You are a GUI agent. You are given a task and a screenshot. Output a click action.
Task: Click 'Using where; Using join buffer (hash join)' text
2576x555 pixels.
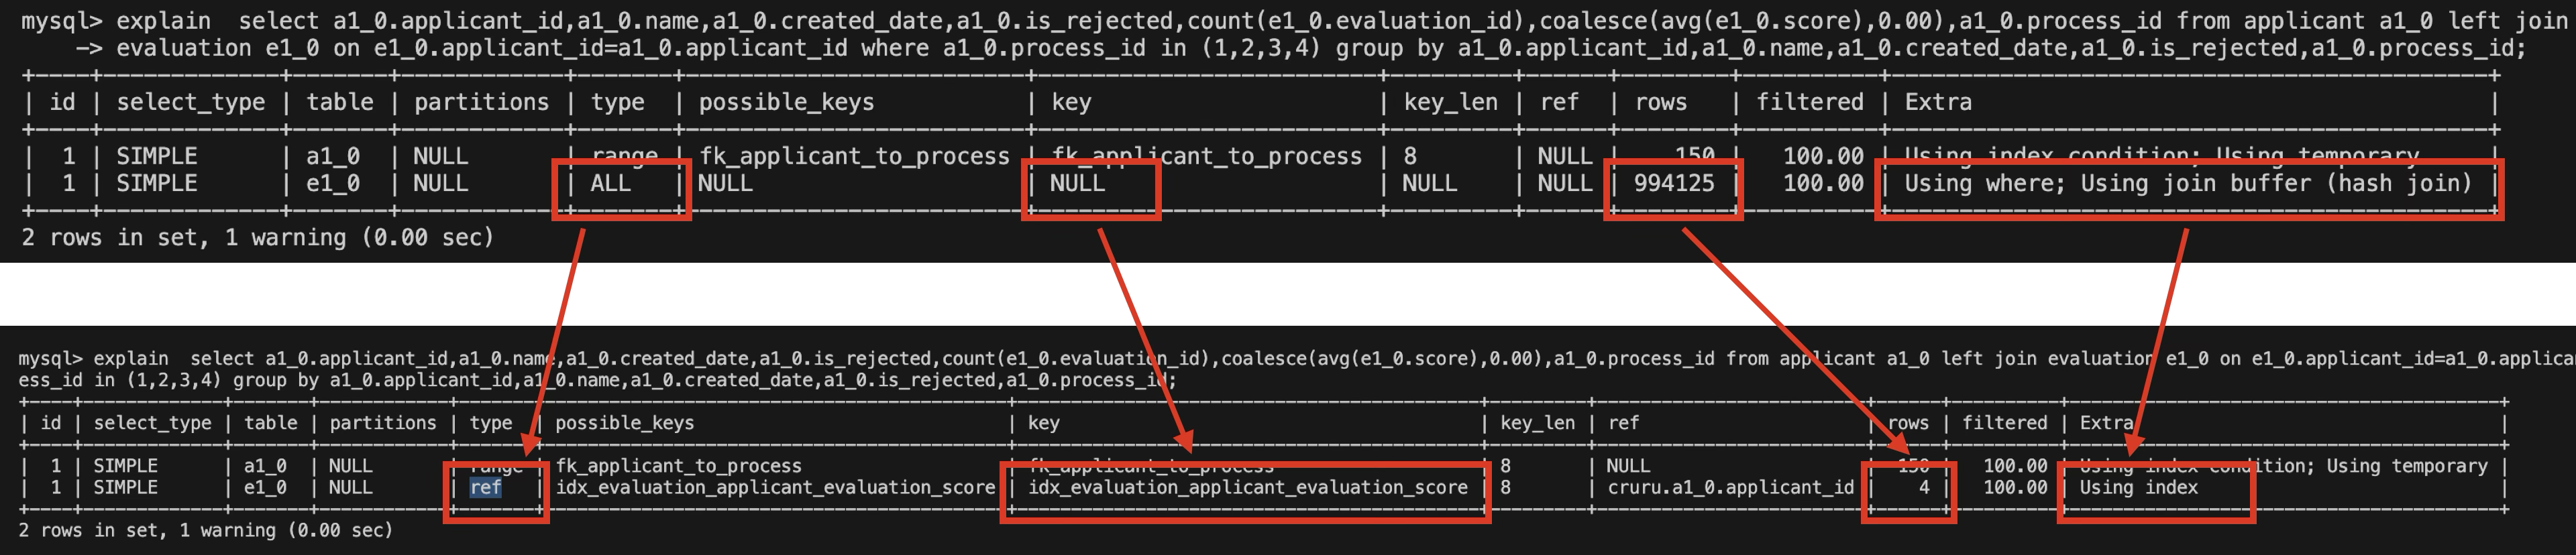(x=2188, y=183)
